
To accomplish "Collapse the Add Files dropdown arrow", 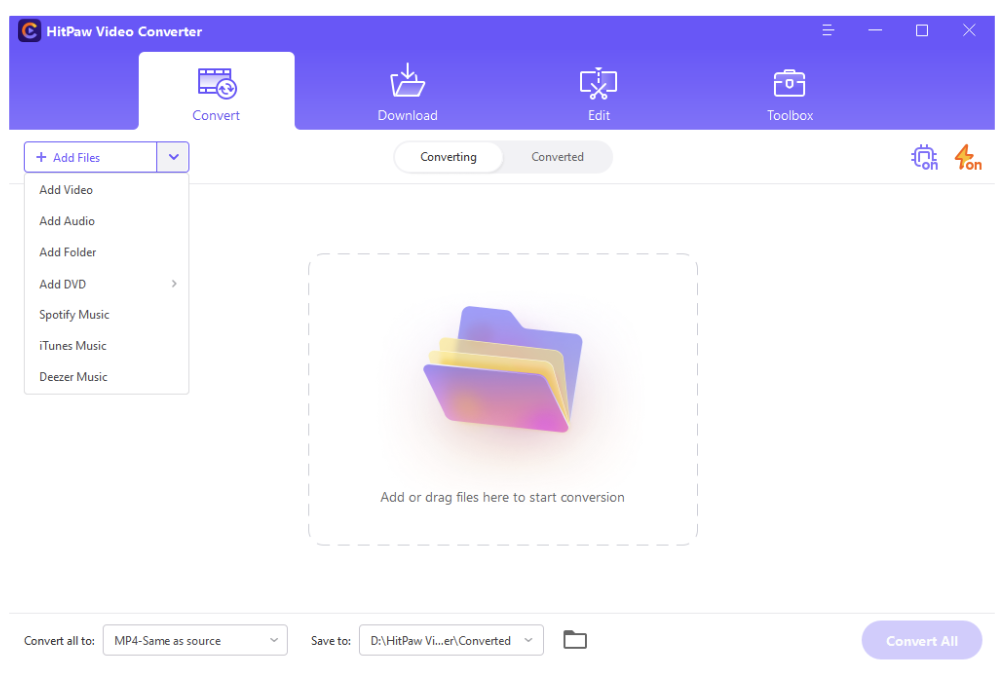I will 173,157.
